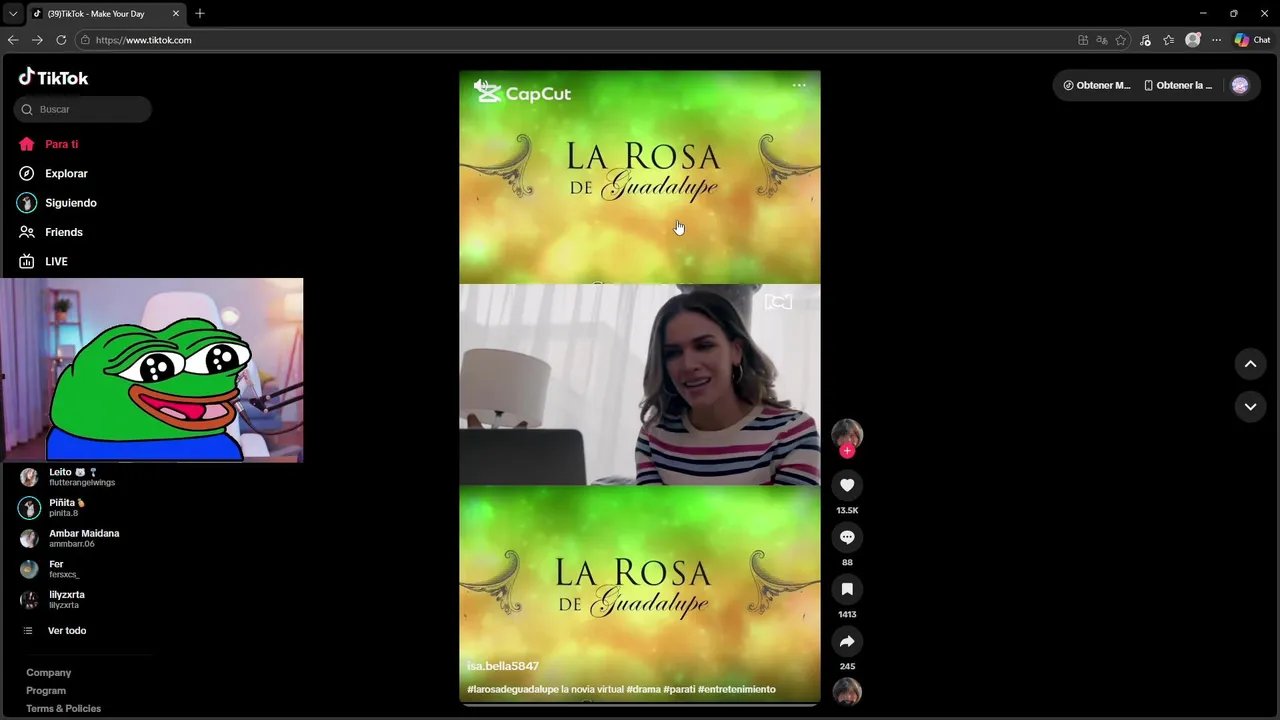Screen dimensions: 1280x720
Task: Add page to favorites star icon
Action: [1121, 40]
